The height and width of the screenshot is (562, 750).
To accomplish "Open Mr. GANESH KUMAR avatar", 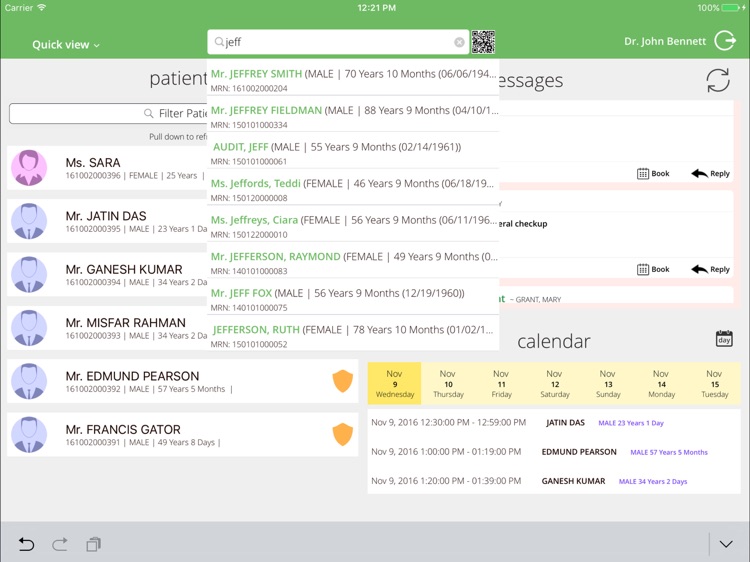I will click(x=29, y=275).
